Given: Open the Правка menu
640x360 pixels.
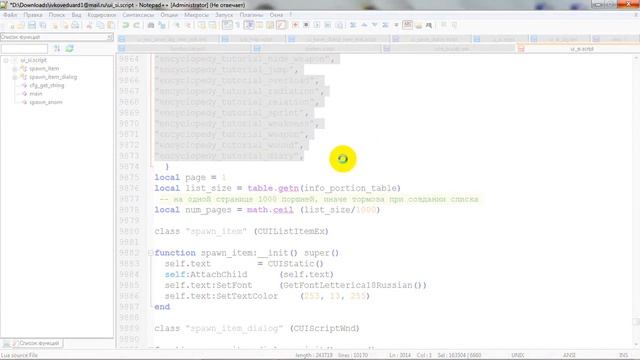Looking at the screenshot, I should tap(33, 15).
